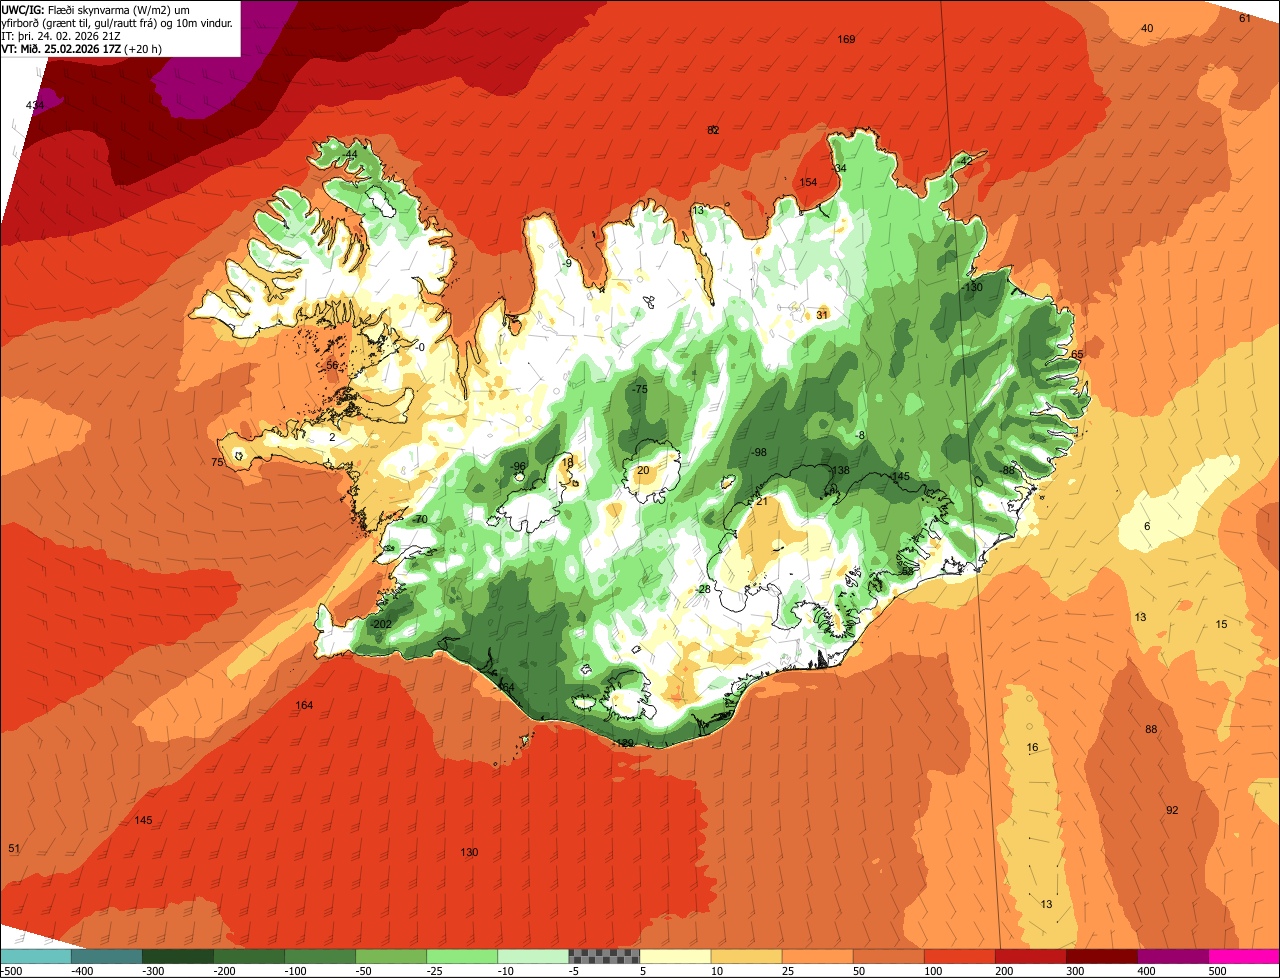Click the teal -400 to -300 legend swatch
1280x978 pixels.
click(x=107, y=956)
